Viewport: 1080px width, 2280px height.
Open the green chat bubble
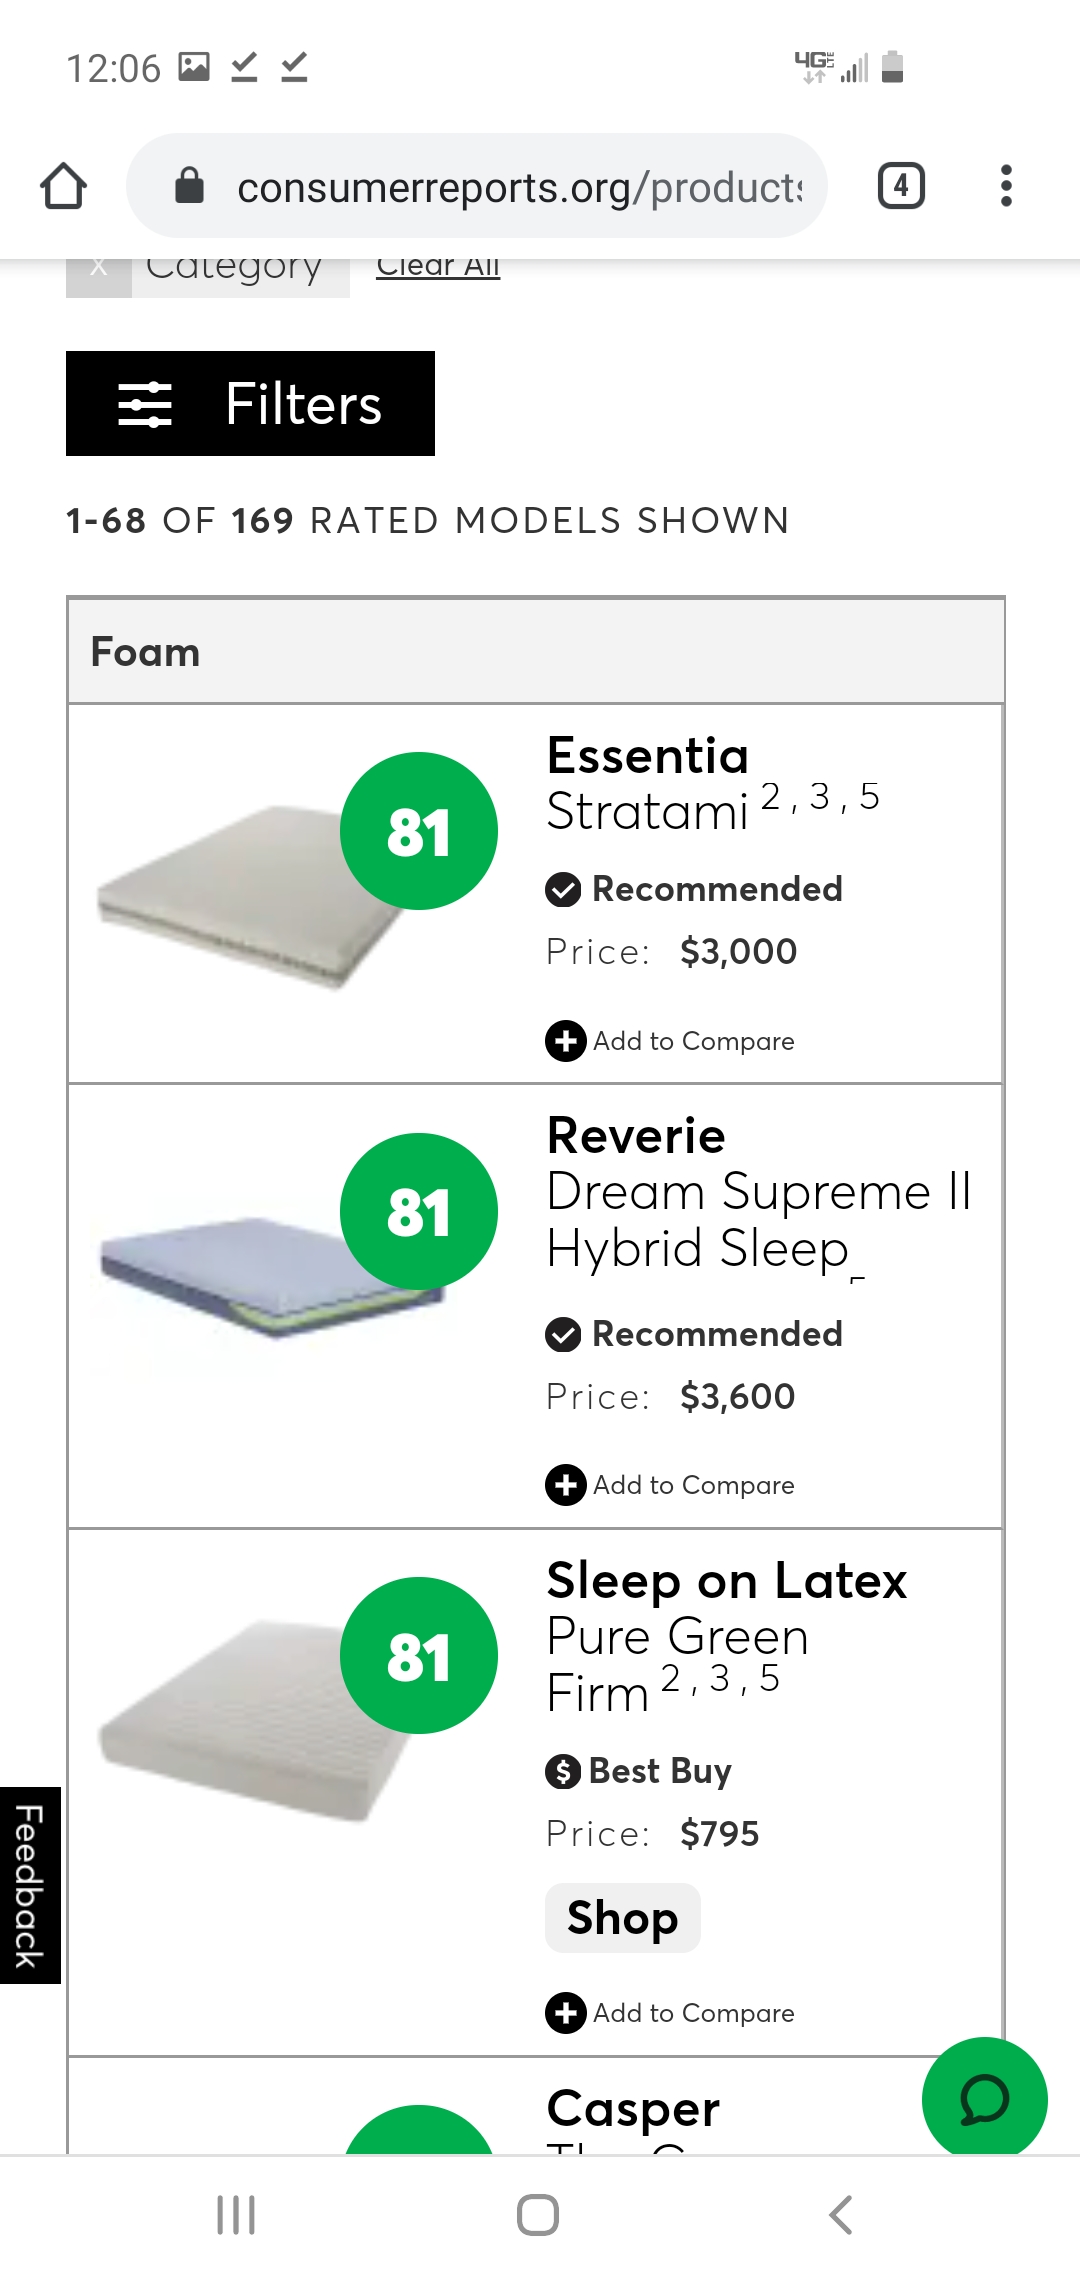pyautogui.click(x=984, y=2098)
